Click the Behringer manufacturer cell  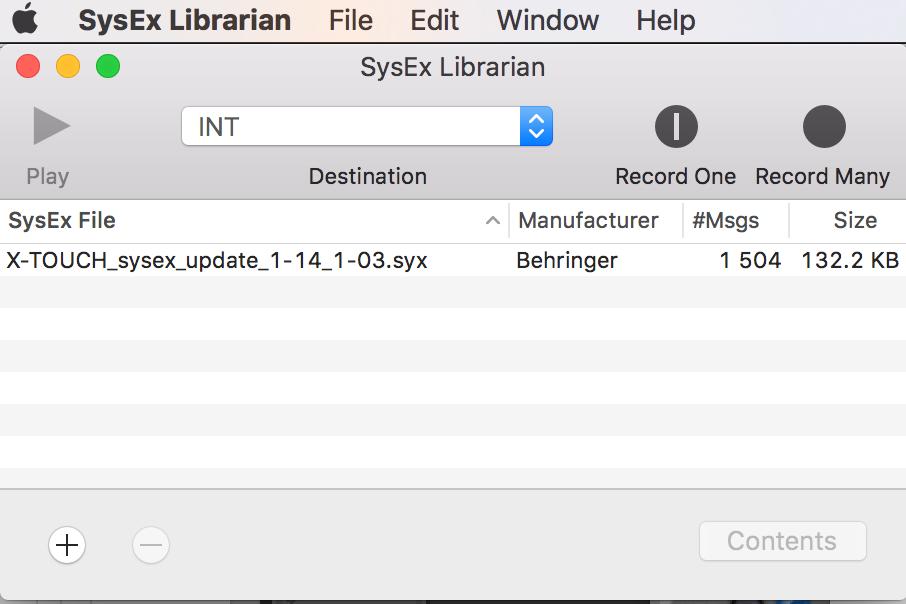567,261
